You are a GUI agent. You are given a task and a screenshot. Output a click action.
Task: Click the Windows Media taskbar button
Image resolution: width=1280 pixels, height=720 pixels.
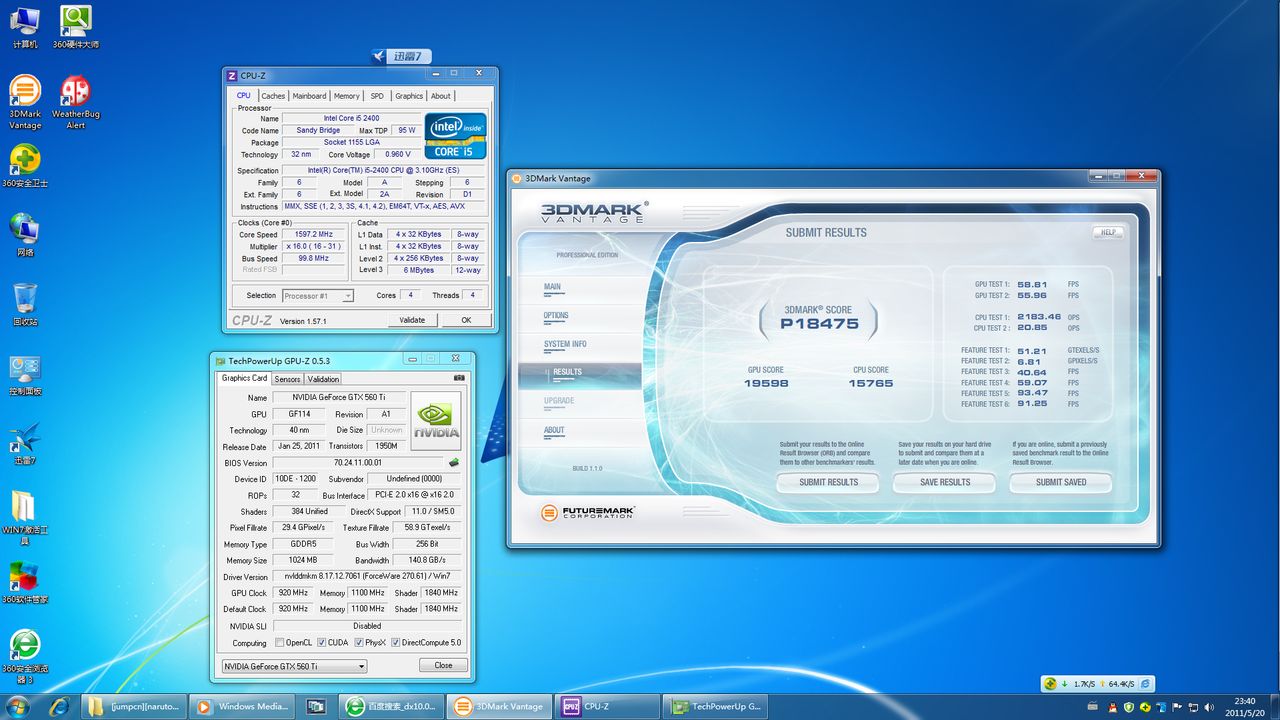(243, 707)
